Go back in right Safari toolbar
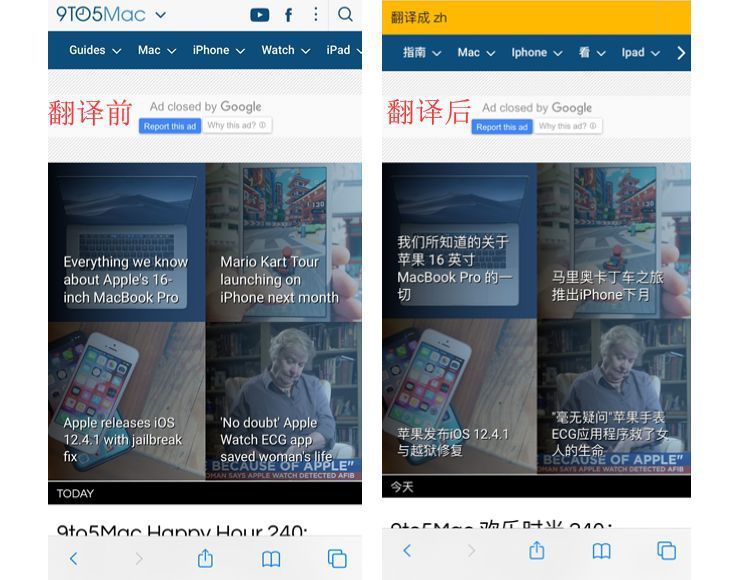The width and height of the screenshot is (746, 580). point(407,551)
